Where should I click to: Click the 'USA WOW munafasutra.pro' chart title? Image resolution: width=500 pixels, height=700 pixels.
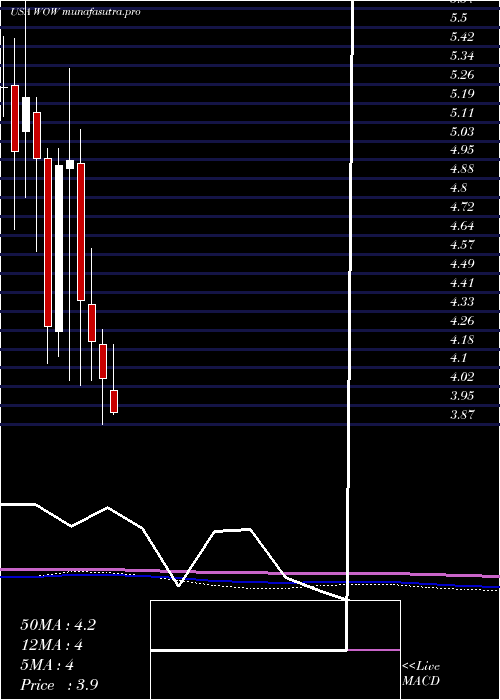(x=75, y=12)
